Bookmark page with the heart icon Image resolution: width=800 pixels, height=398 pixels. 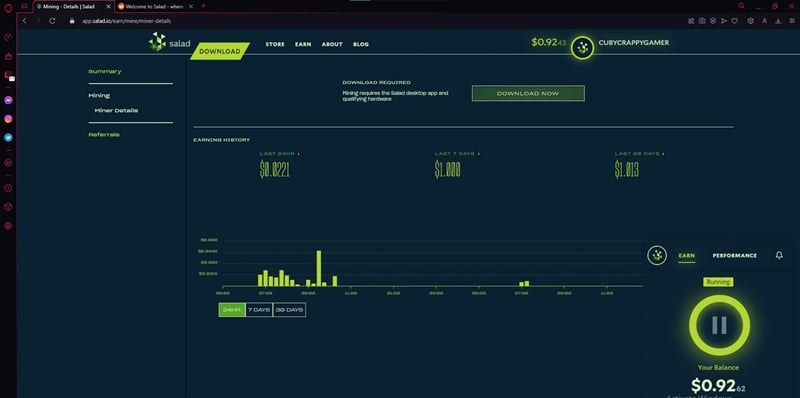click(735, 21)
